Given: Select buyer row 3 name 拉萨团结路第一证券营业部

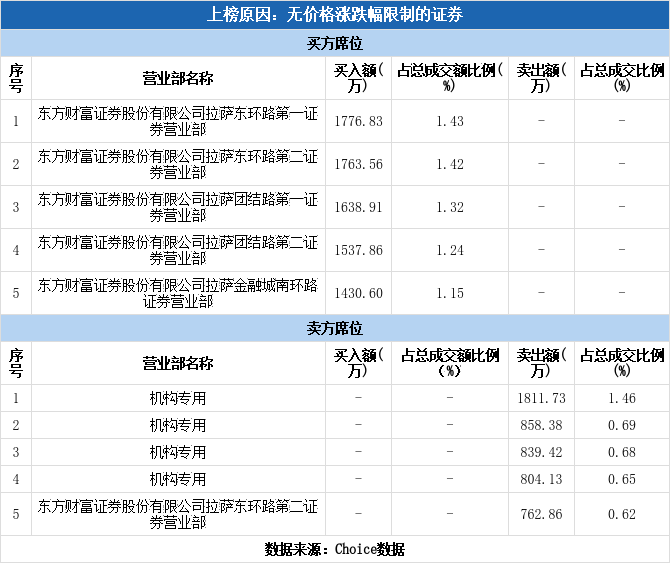Looking at the screenshot, I should point(178,207).
